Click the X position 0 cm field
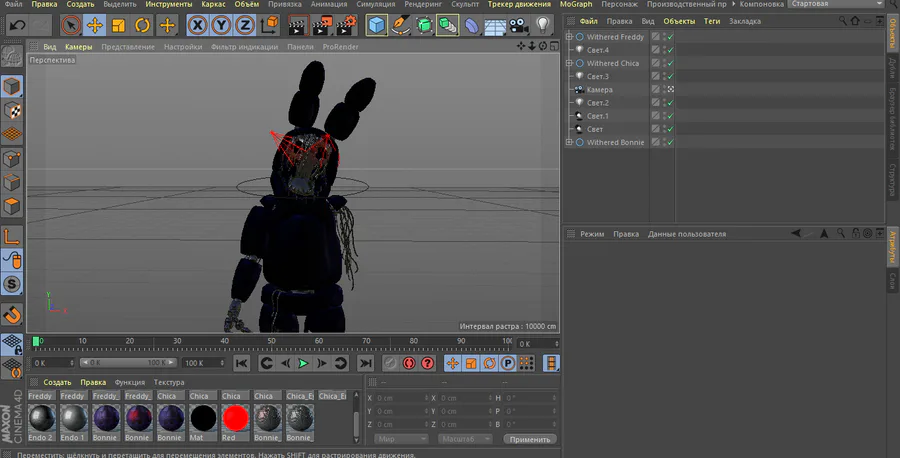 [x=402, y=398]
